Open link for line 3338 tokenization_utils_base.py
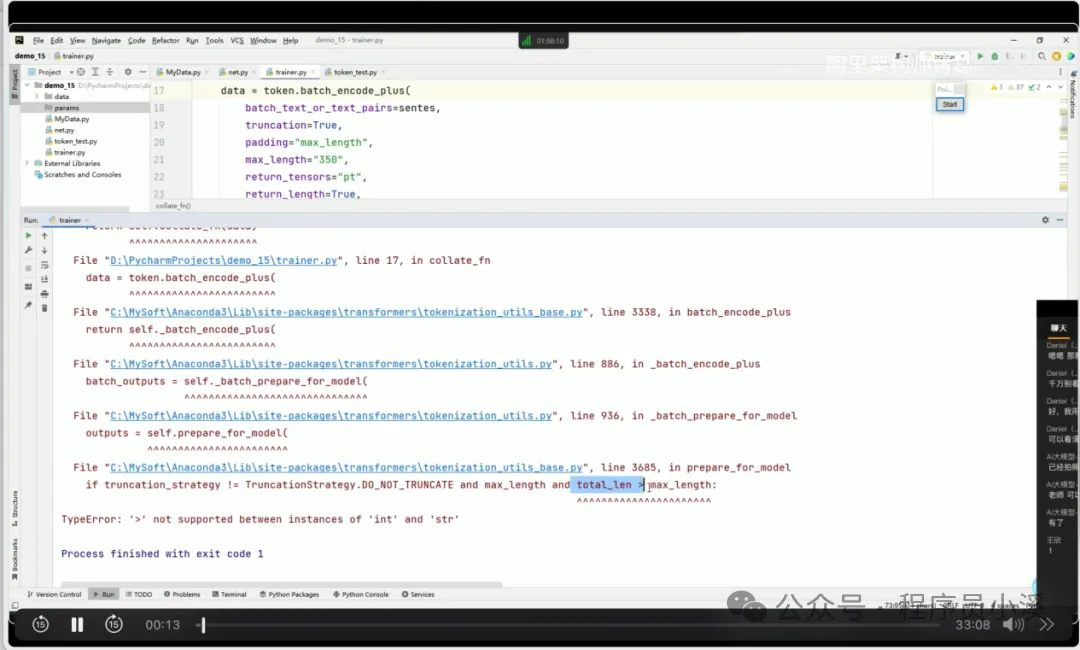 point(346,313)
